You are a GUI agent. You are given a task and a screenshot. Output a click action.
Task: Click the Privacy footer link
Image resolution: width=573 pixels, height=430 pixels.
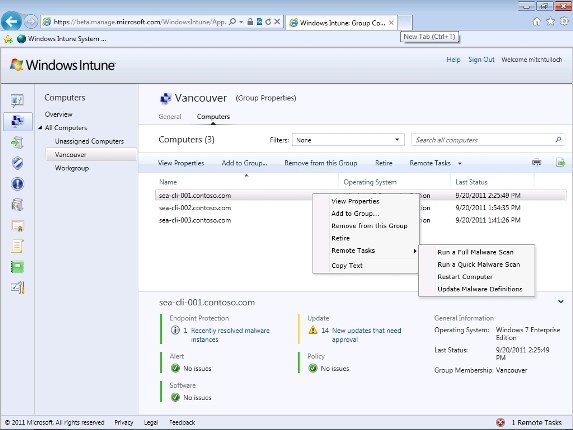[x=124, y=422]
